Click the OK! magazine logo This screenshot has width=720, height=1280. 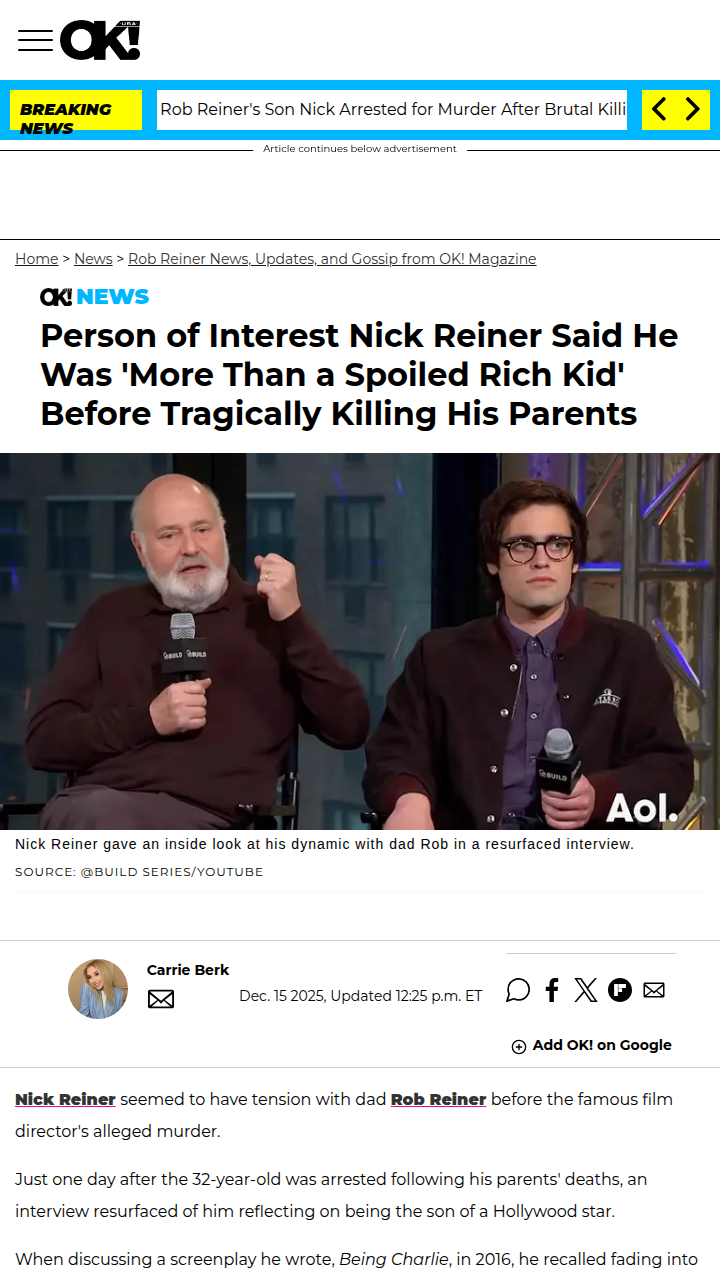(100, 40)
